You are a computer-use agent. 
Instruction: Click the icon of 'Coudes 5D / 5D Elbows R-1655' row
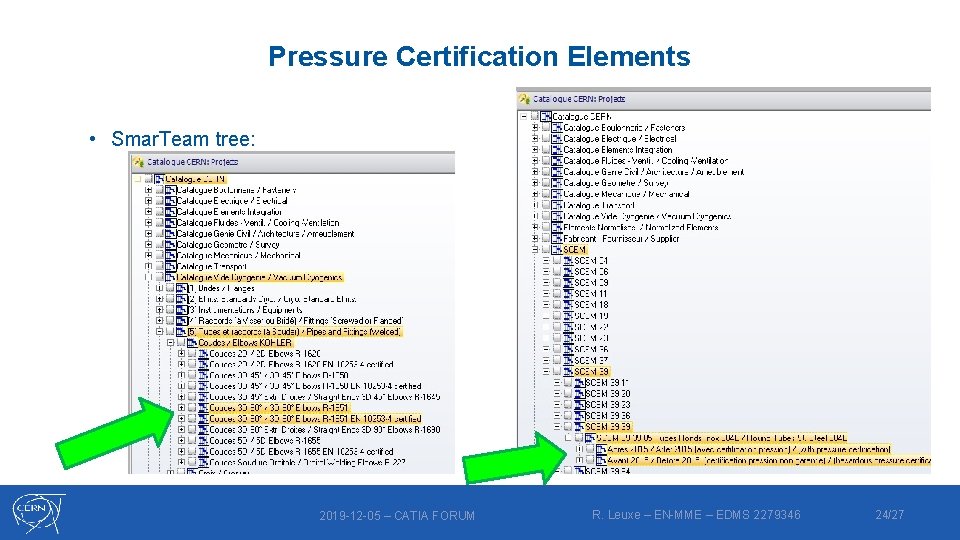tap(203, 441)
